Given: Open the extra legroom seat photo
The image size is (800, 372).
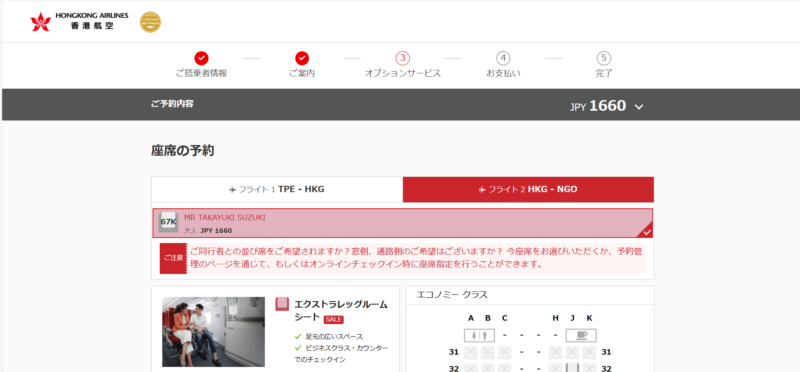Looking at the screenshot, I should click(x=213, y=332).
